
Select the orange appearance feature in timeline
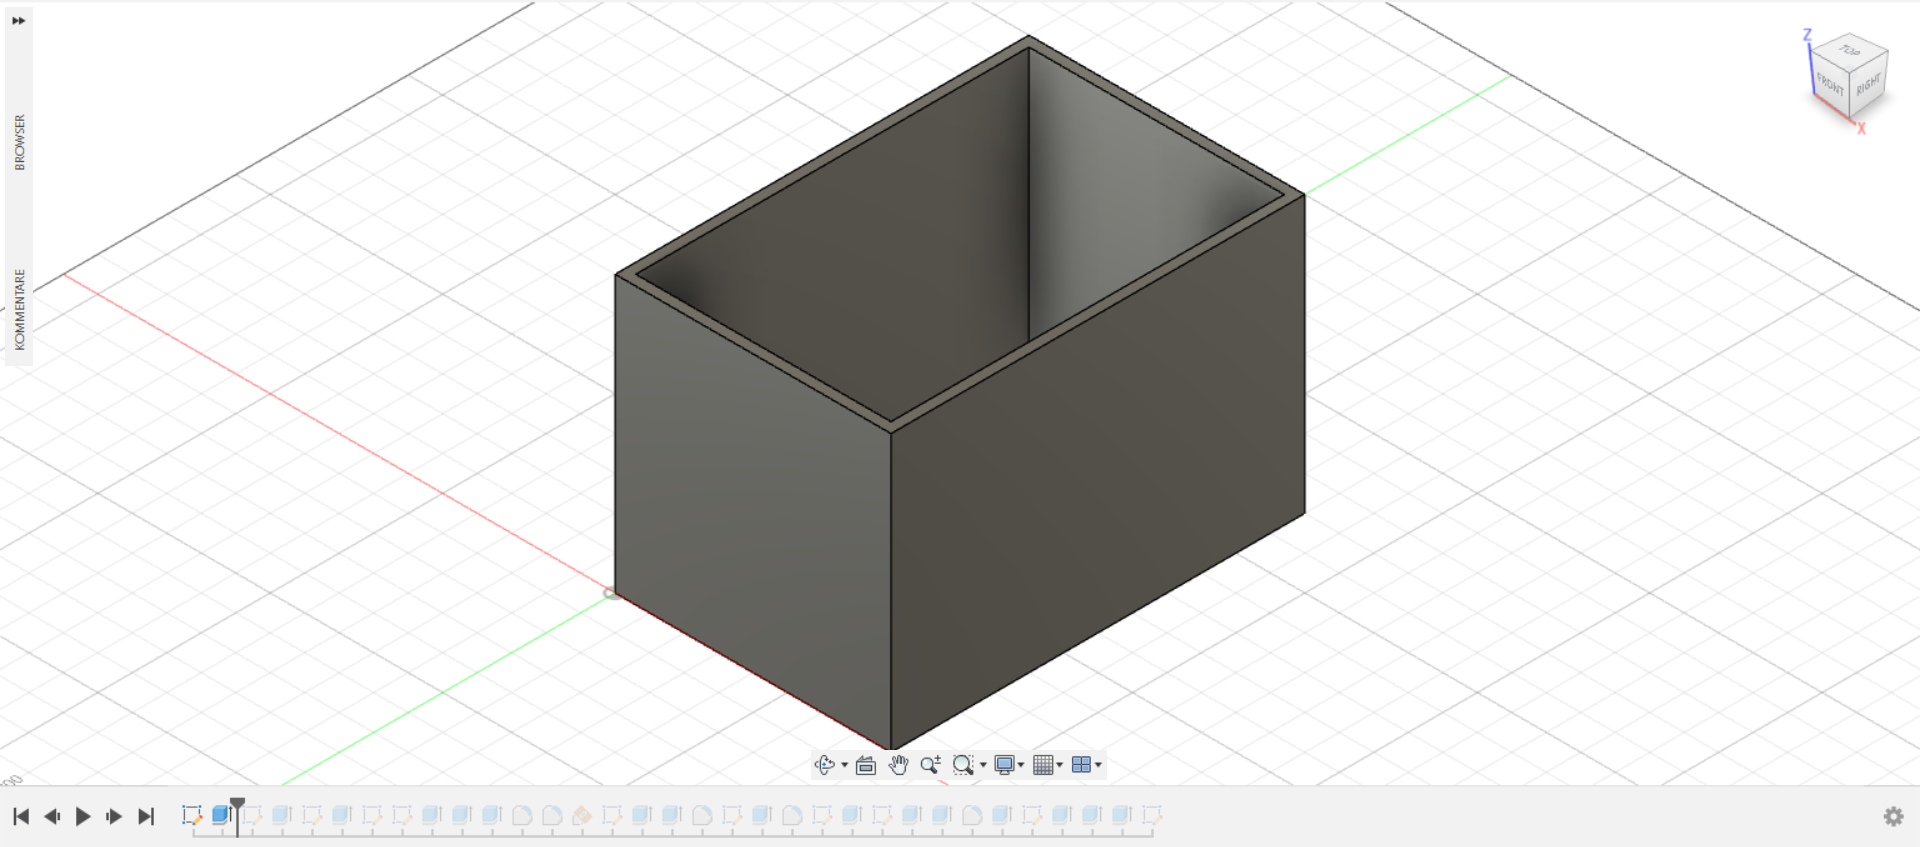point(582,816)
